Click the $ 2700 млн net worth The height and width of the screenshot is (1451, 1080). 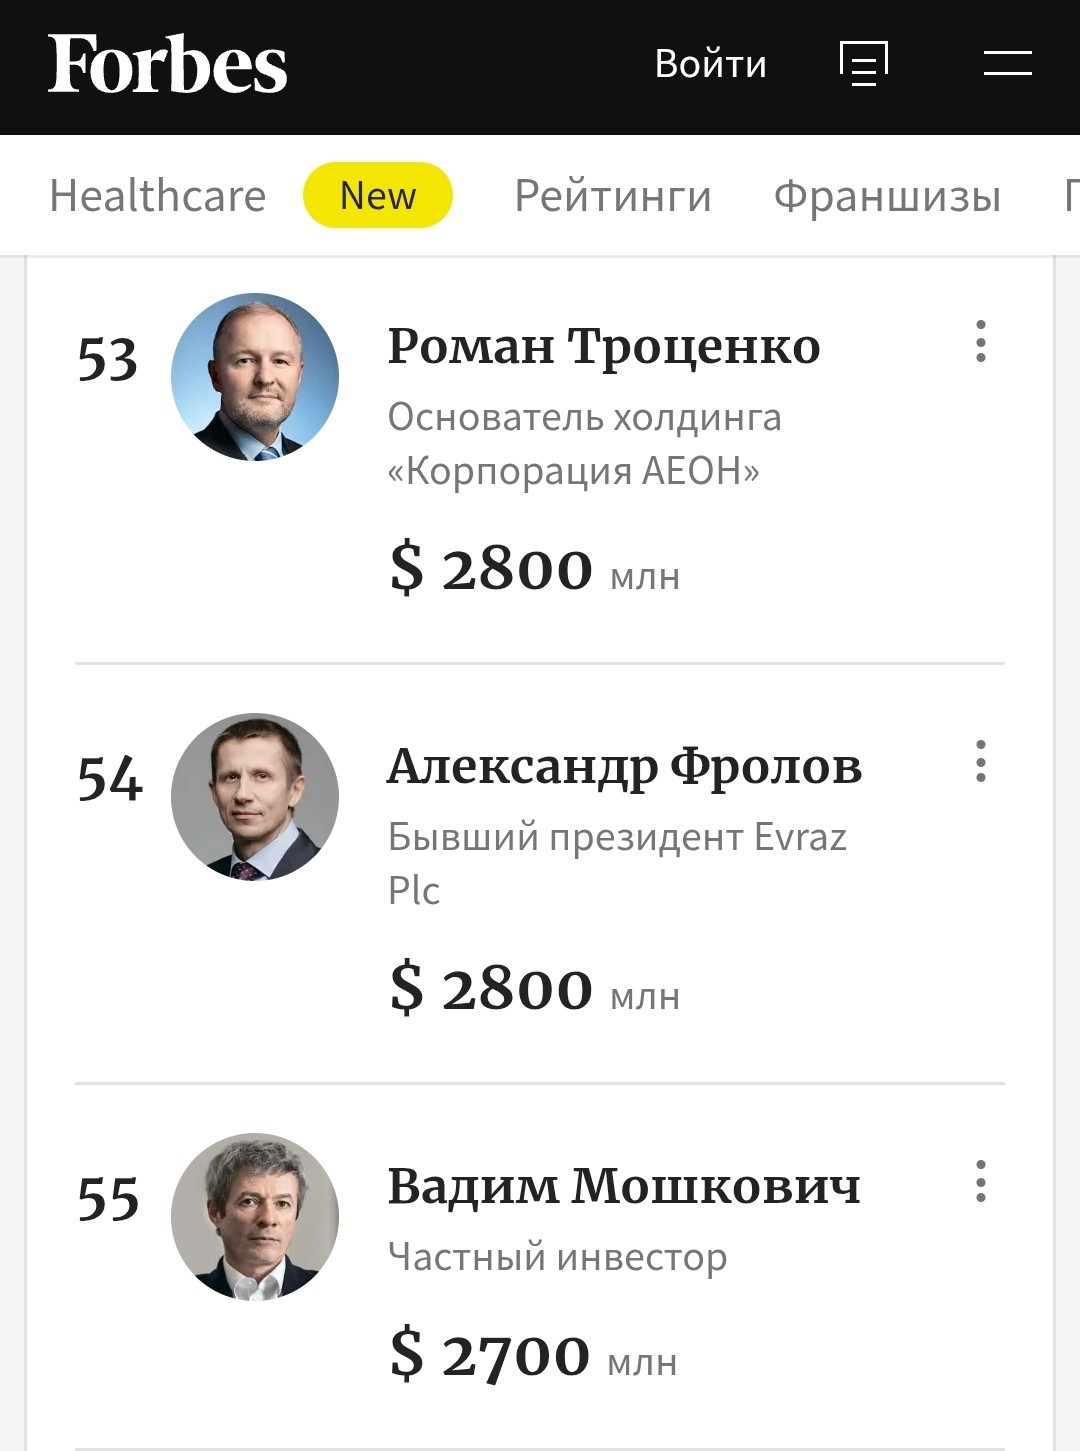click(x=534, y=1355)
